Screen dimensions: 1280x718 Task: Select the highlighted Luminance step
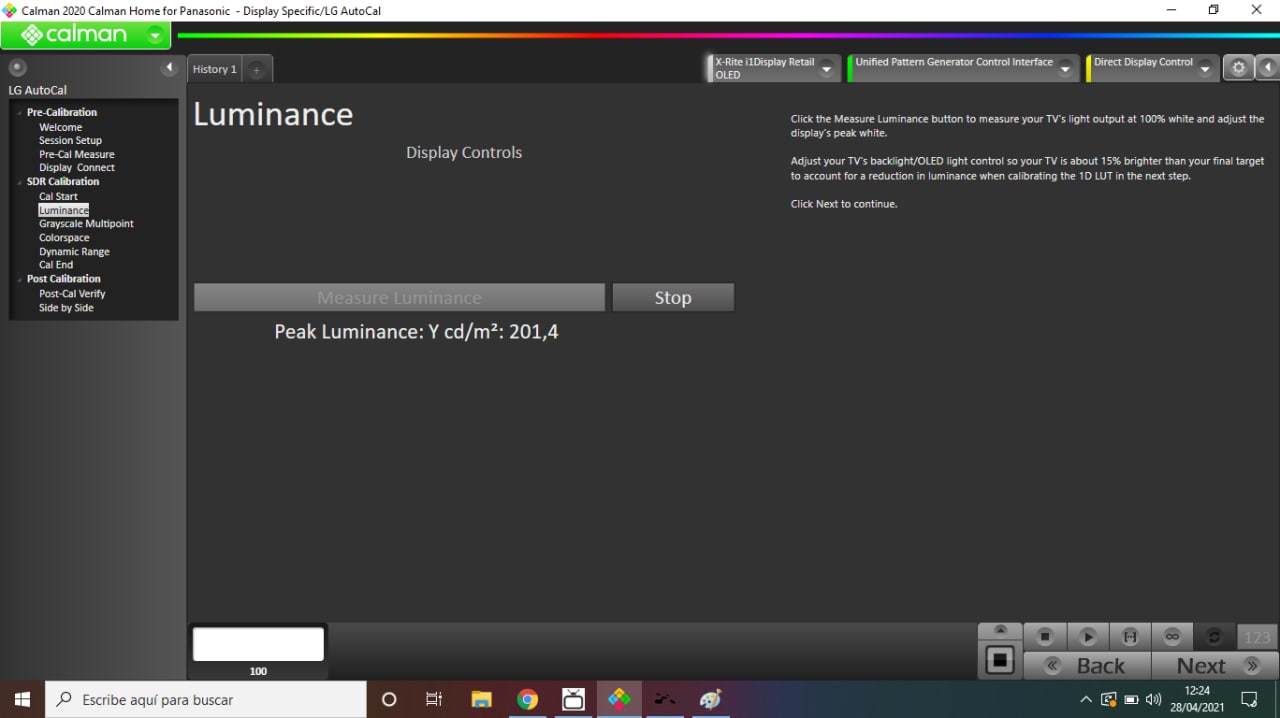point(64,210)
